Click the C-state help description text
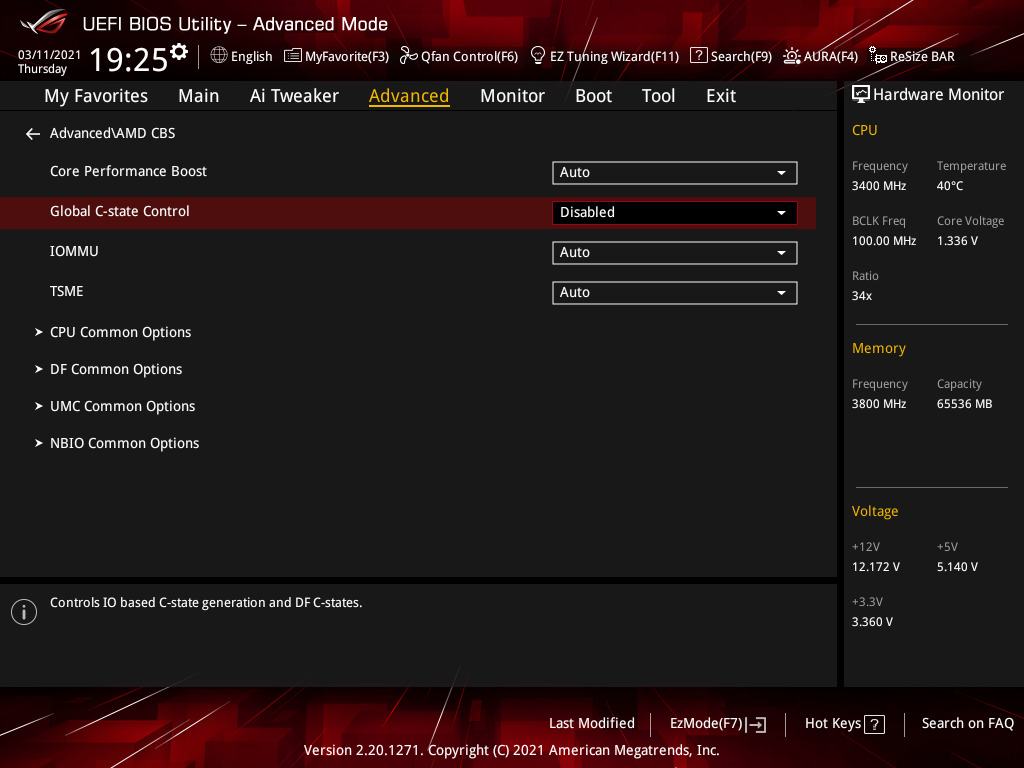The width and height of the screenshot is (1024, 768). coord(206,603)
